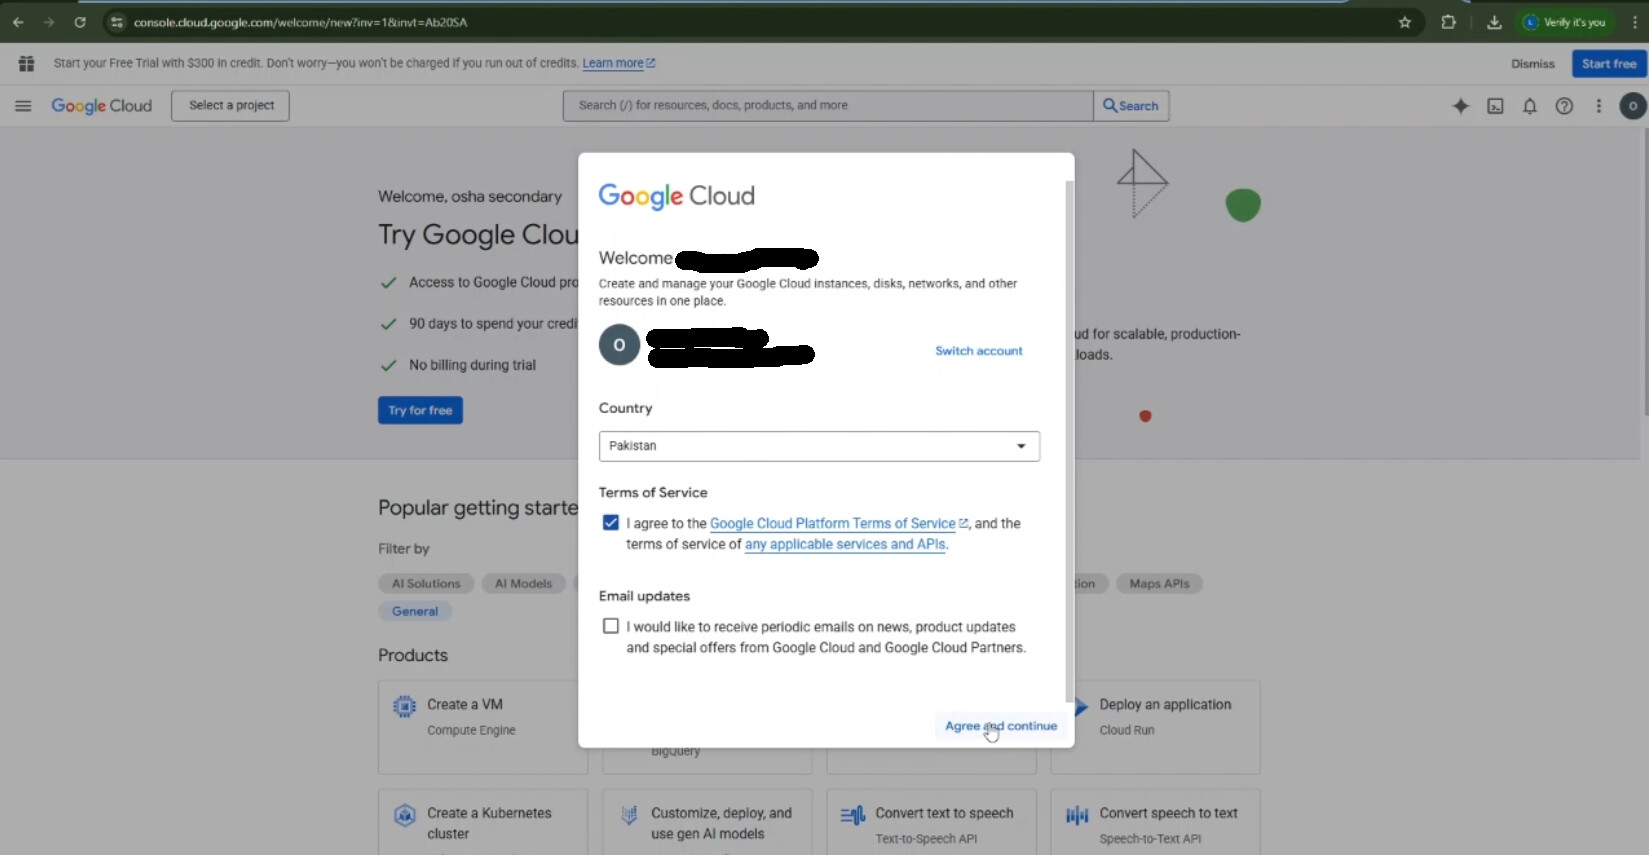Bookmark this page with star icon

1404,22
